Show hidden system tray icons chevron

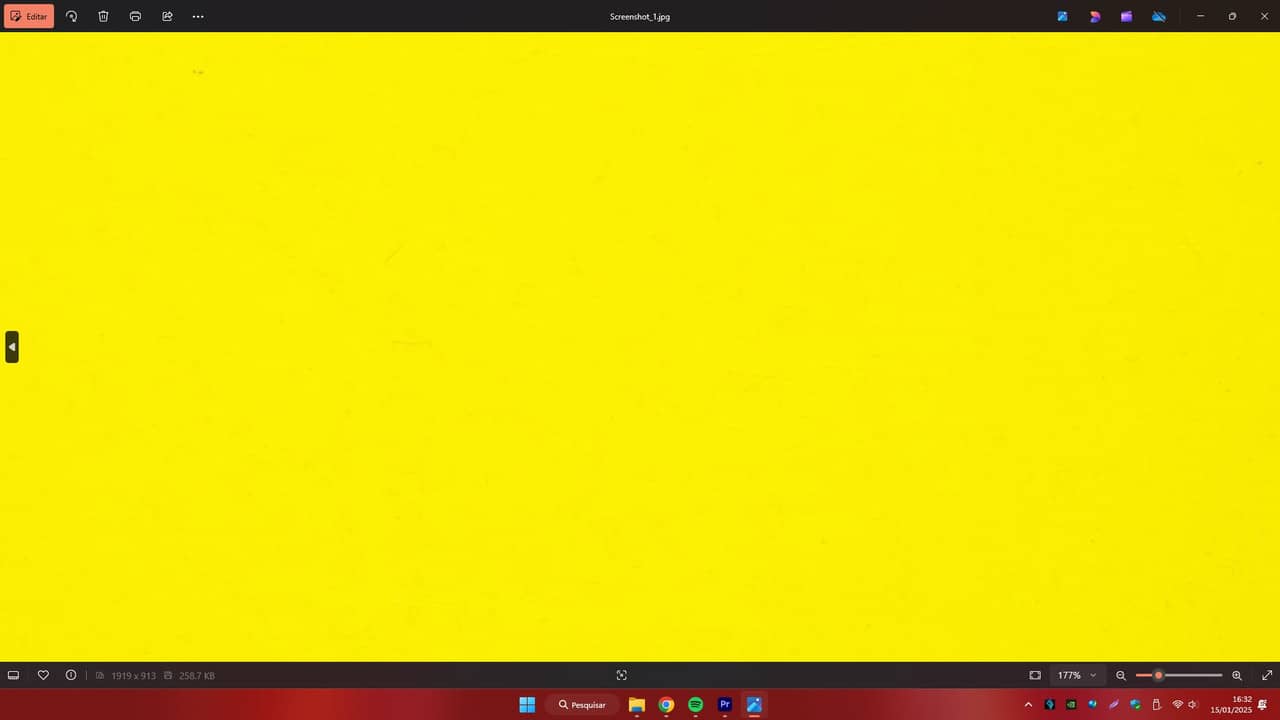click(1028, 704)
